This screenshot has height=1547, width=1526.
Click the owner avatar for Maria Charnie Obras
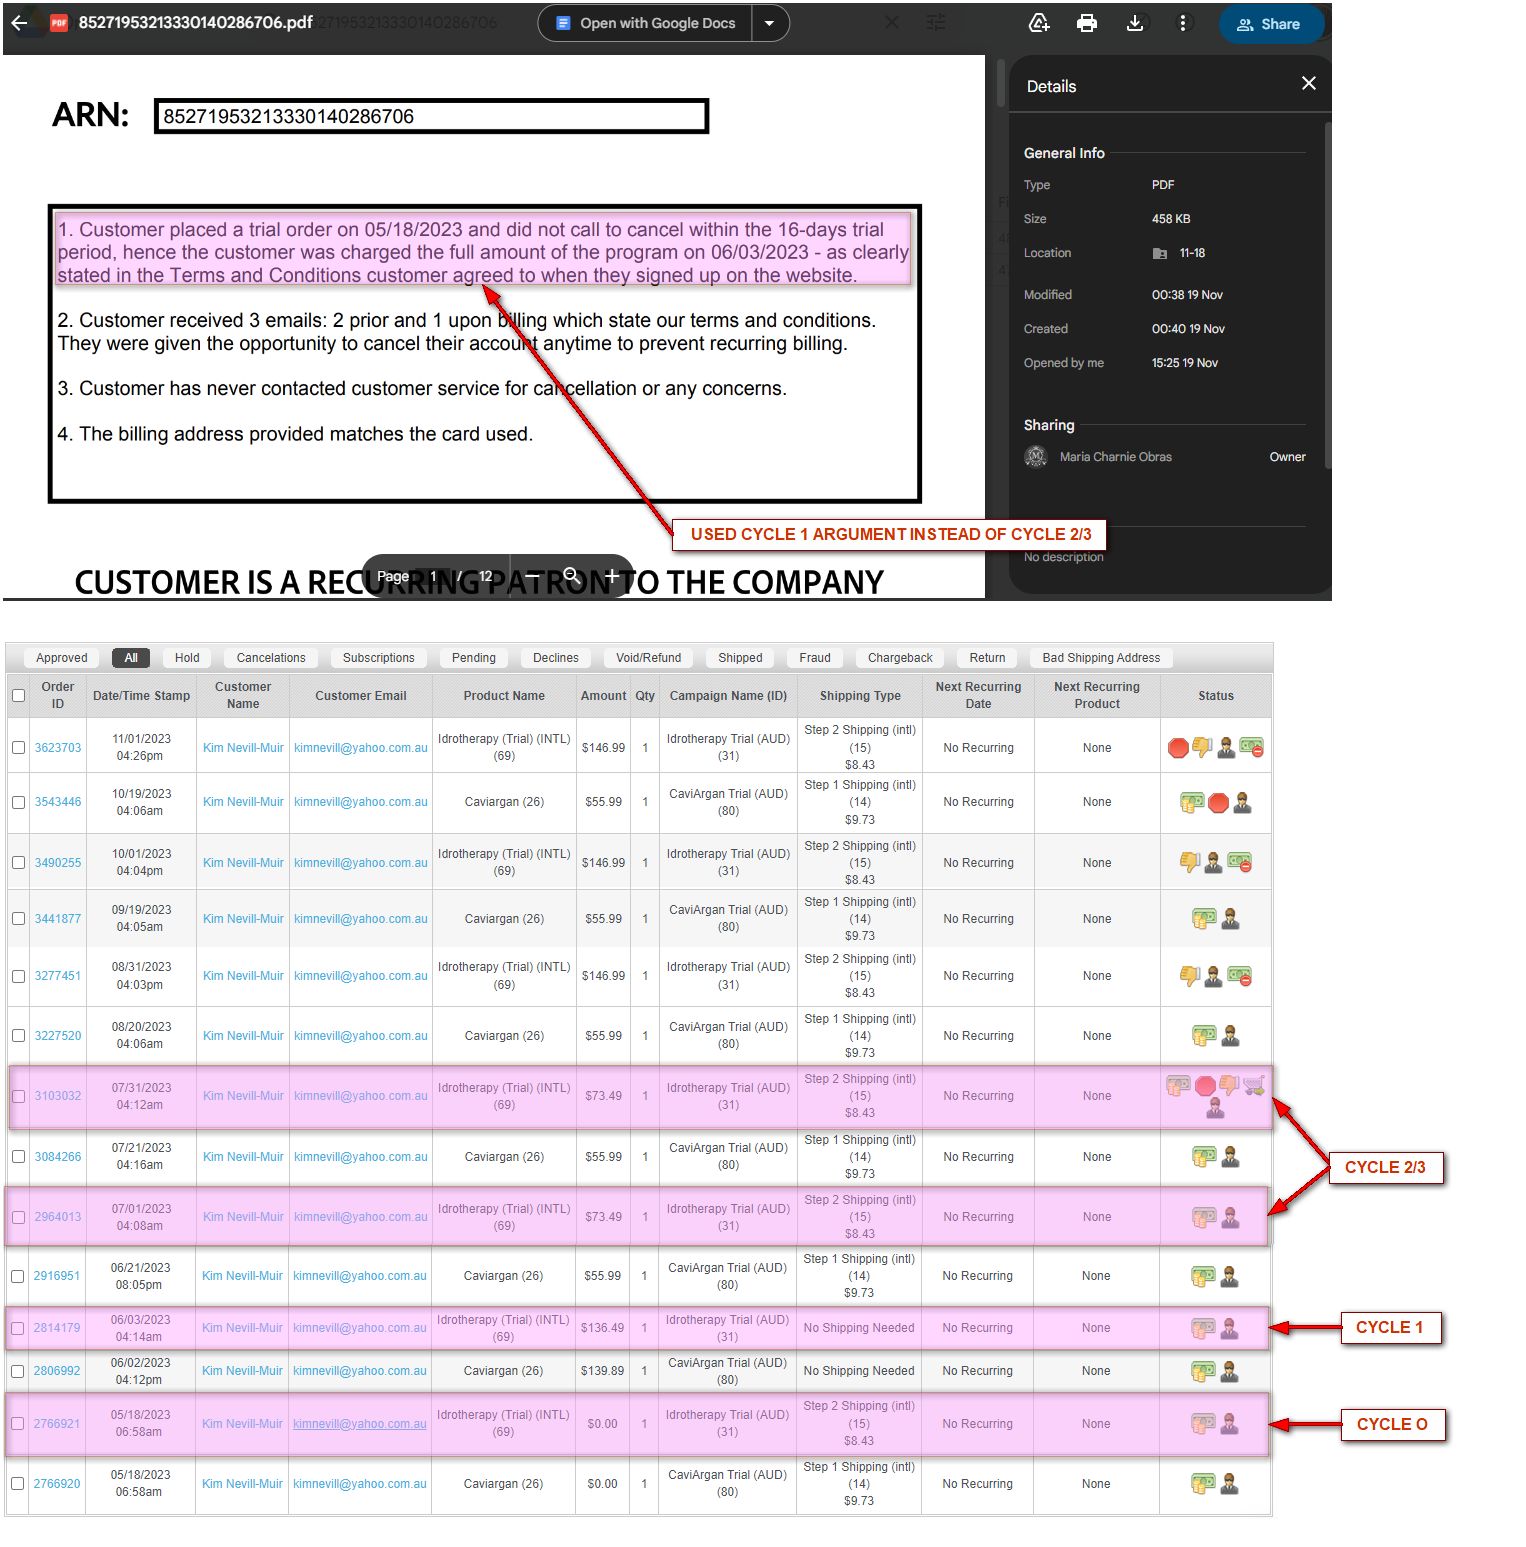click(1035, 457)
